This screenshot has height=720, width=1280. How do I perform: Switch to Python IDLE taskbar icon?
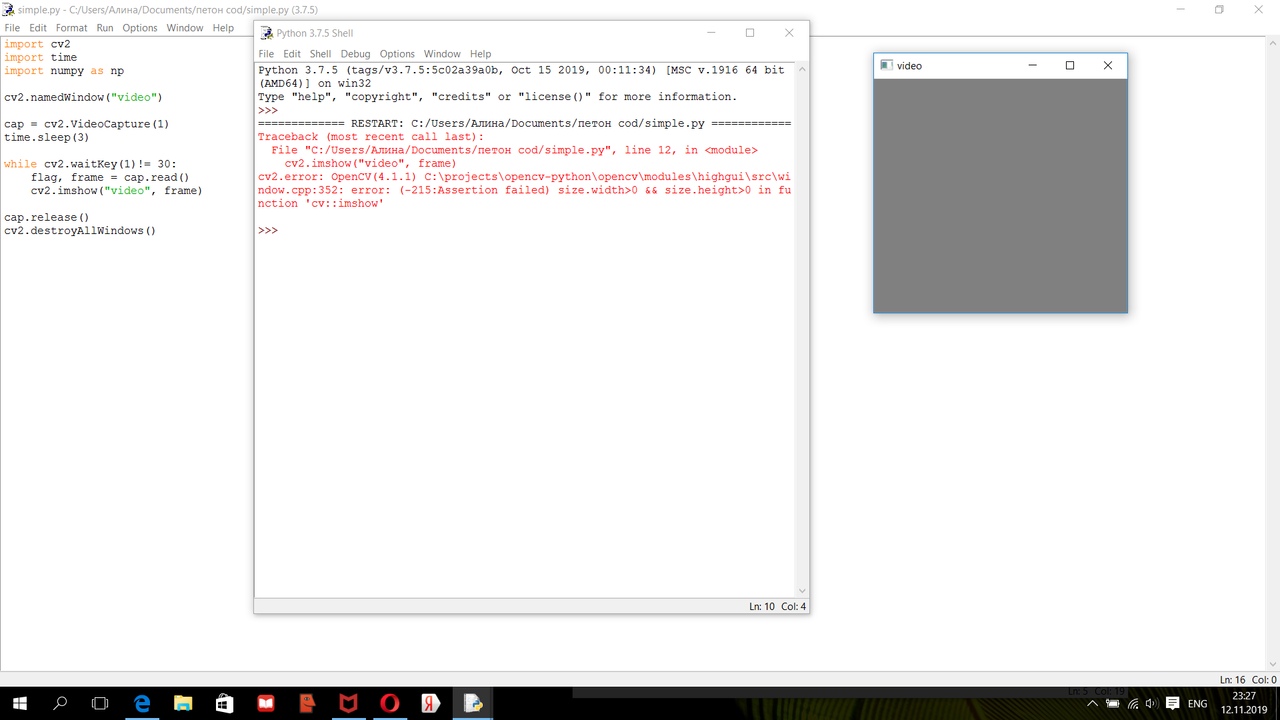tap(472, 703)
